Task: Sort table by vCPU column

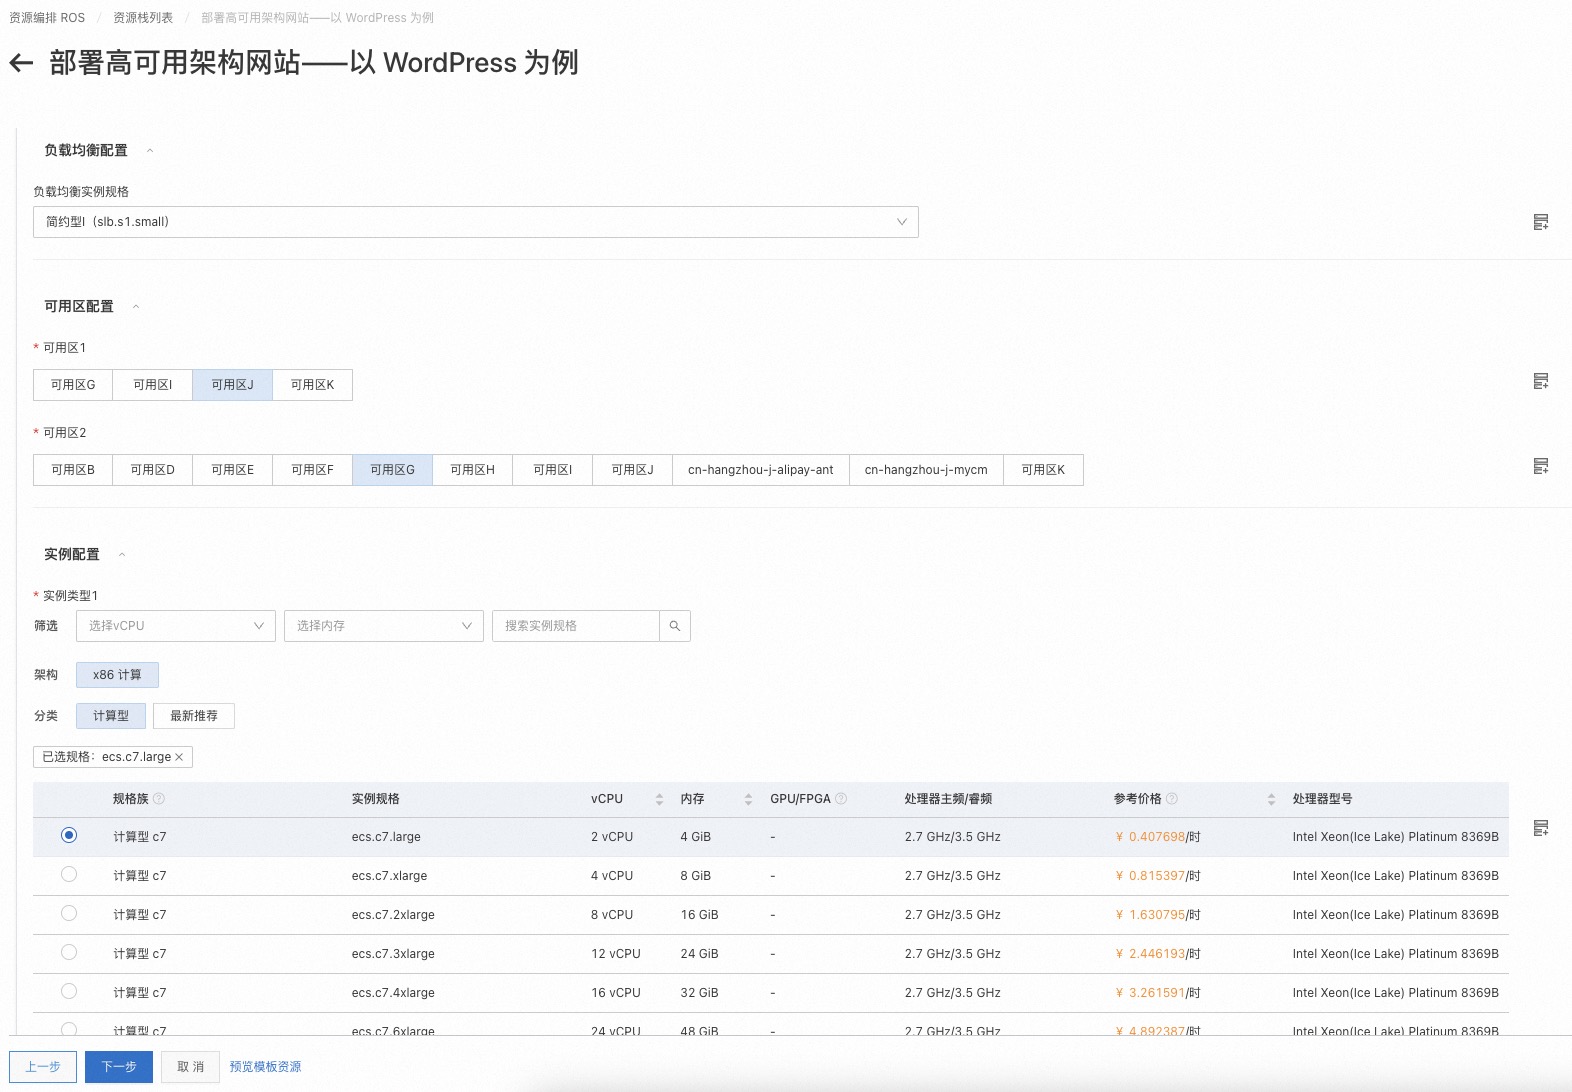Action: [x=659, y=799]
